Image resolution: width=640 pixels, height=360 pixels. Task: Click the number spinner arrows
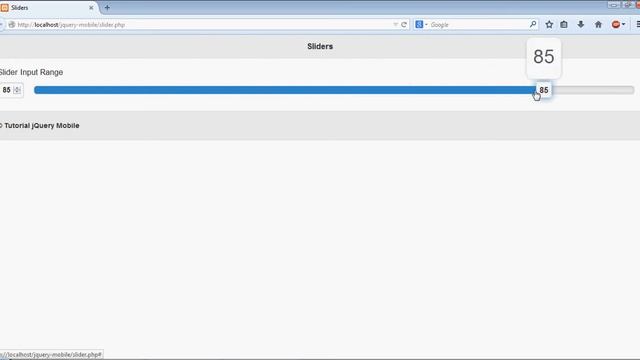(17, 90)
